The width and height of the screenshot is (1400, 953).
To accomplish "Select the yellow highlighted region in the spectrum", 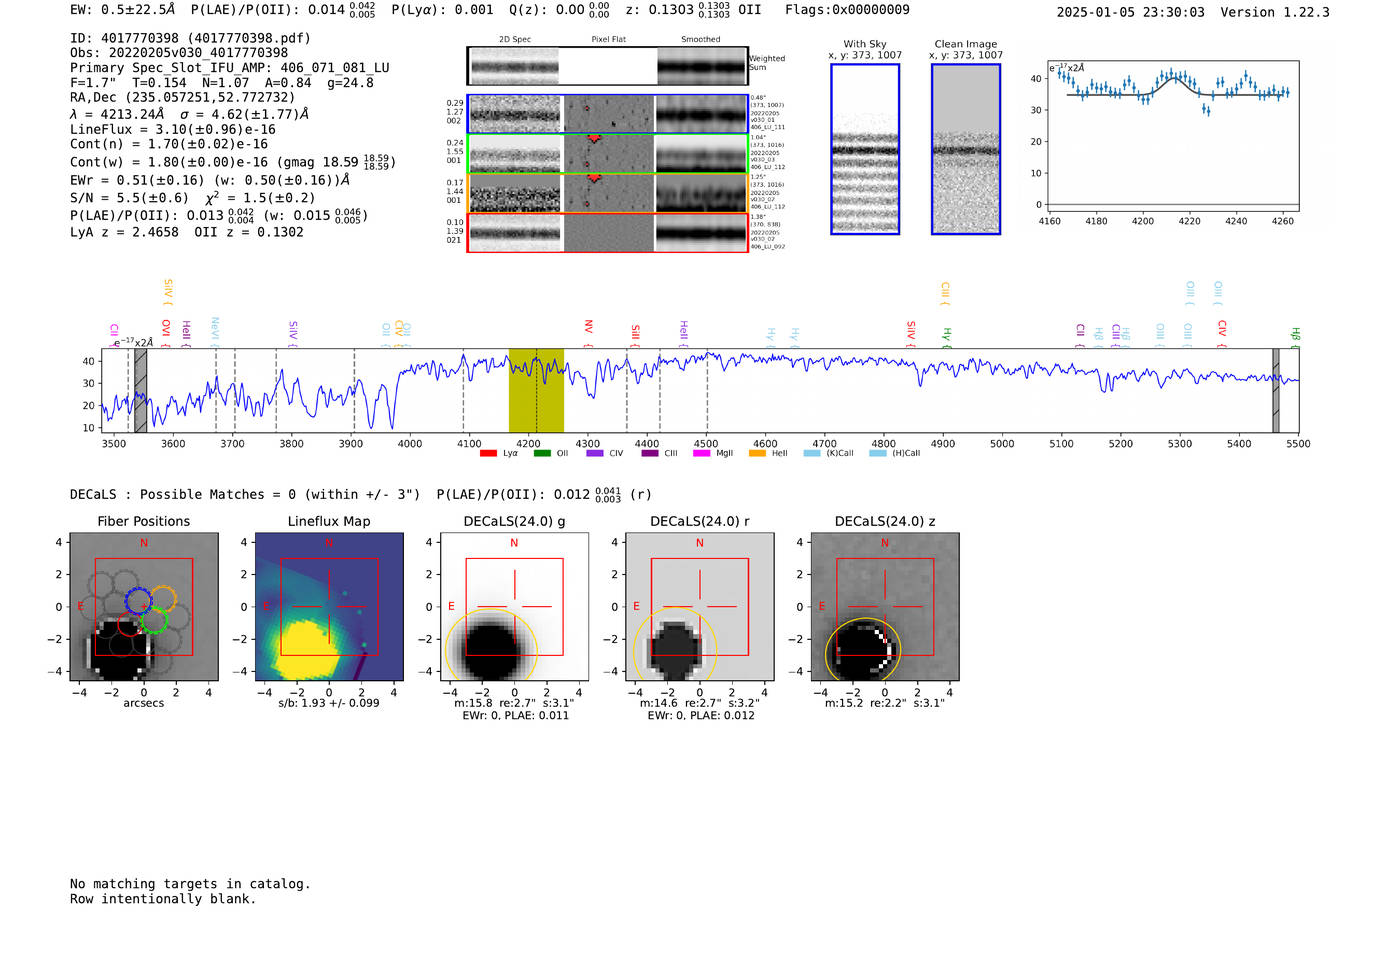I will pos(536,390).
